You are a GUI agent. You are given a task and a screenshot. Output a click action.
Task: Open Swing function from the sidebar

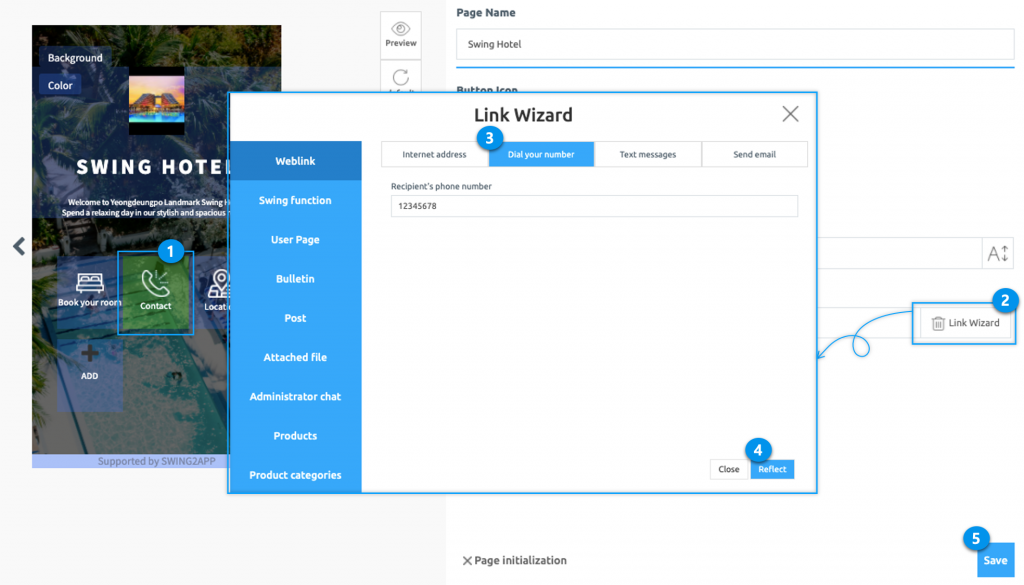(295, 200)
